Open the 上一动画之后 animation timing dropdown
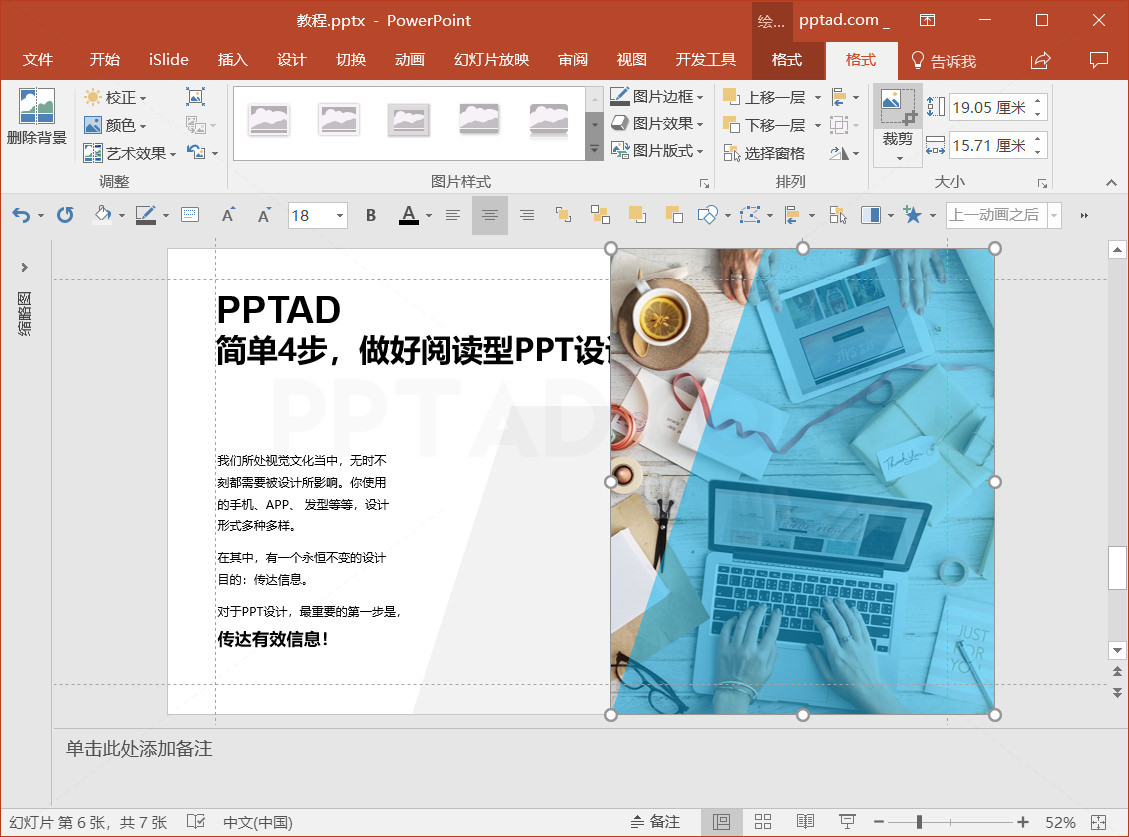The image size is (1129, 837). (1055, 215)
